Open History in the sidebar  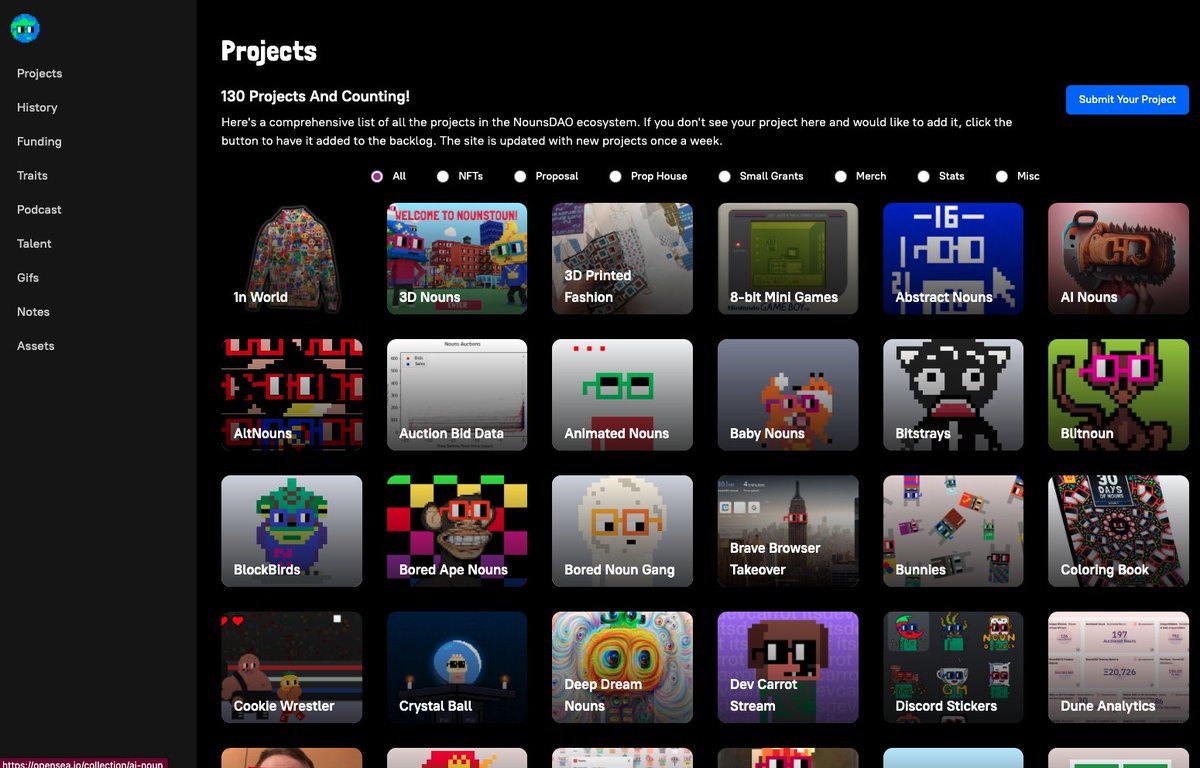coord(37,108)
